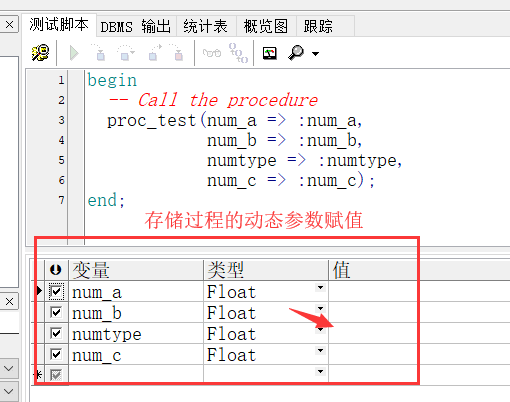Click the bottom down-chevron in the left panel

click(9, 391)
